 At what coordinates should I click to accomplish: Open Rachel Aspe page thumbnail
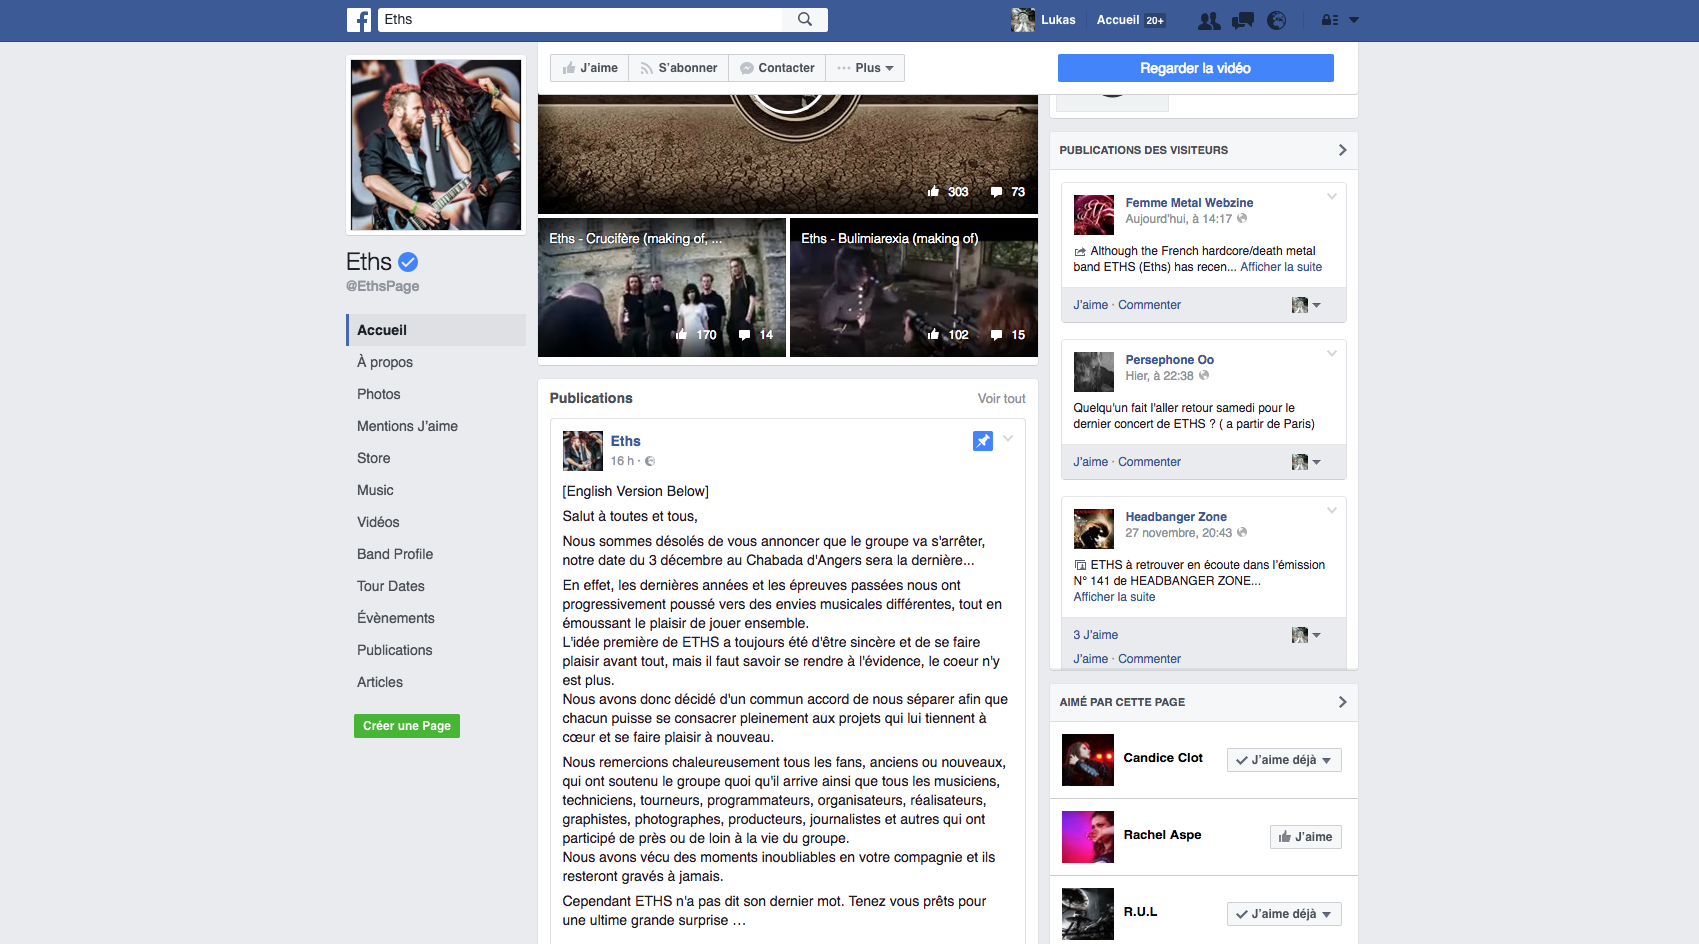click(1088, 837)
